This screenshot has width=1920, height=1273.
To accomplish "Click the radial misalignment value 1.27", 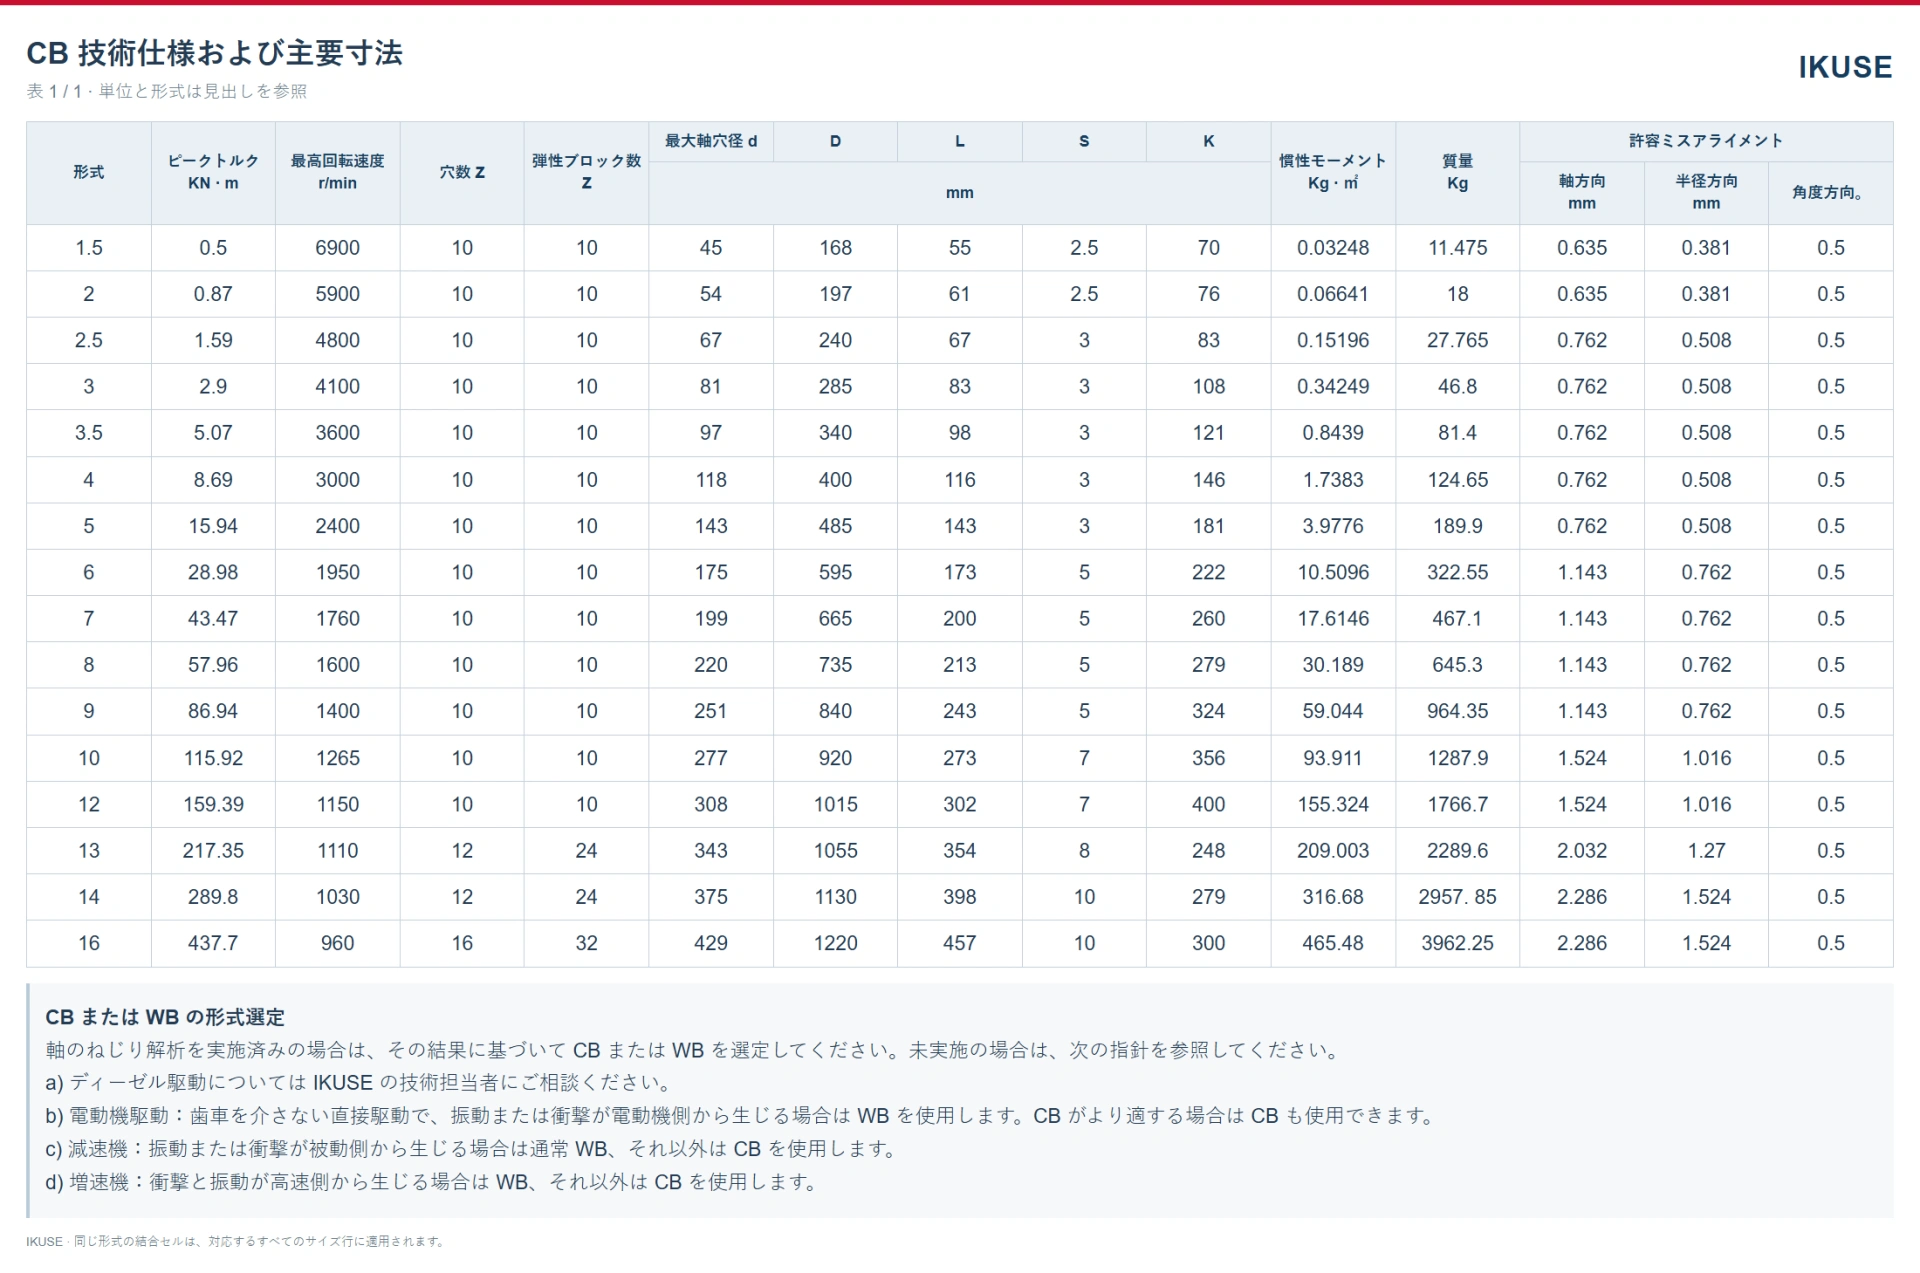I will (1706, 851).
